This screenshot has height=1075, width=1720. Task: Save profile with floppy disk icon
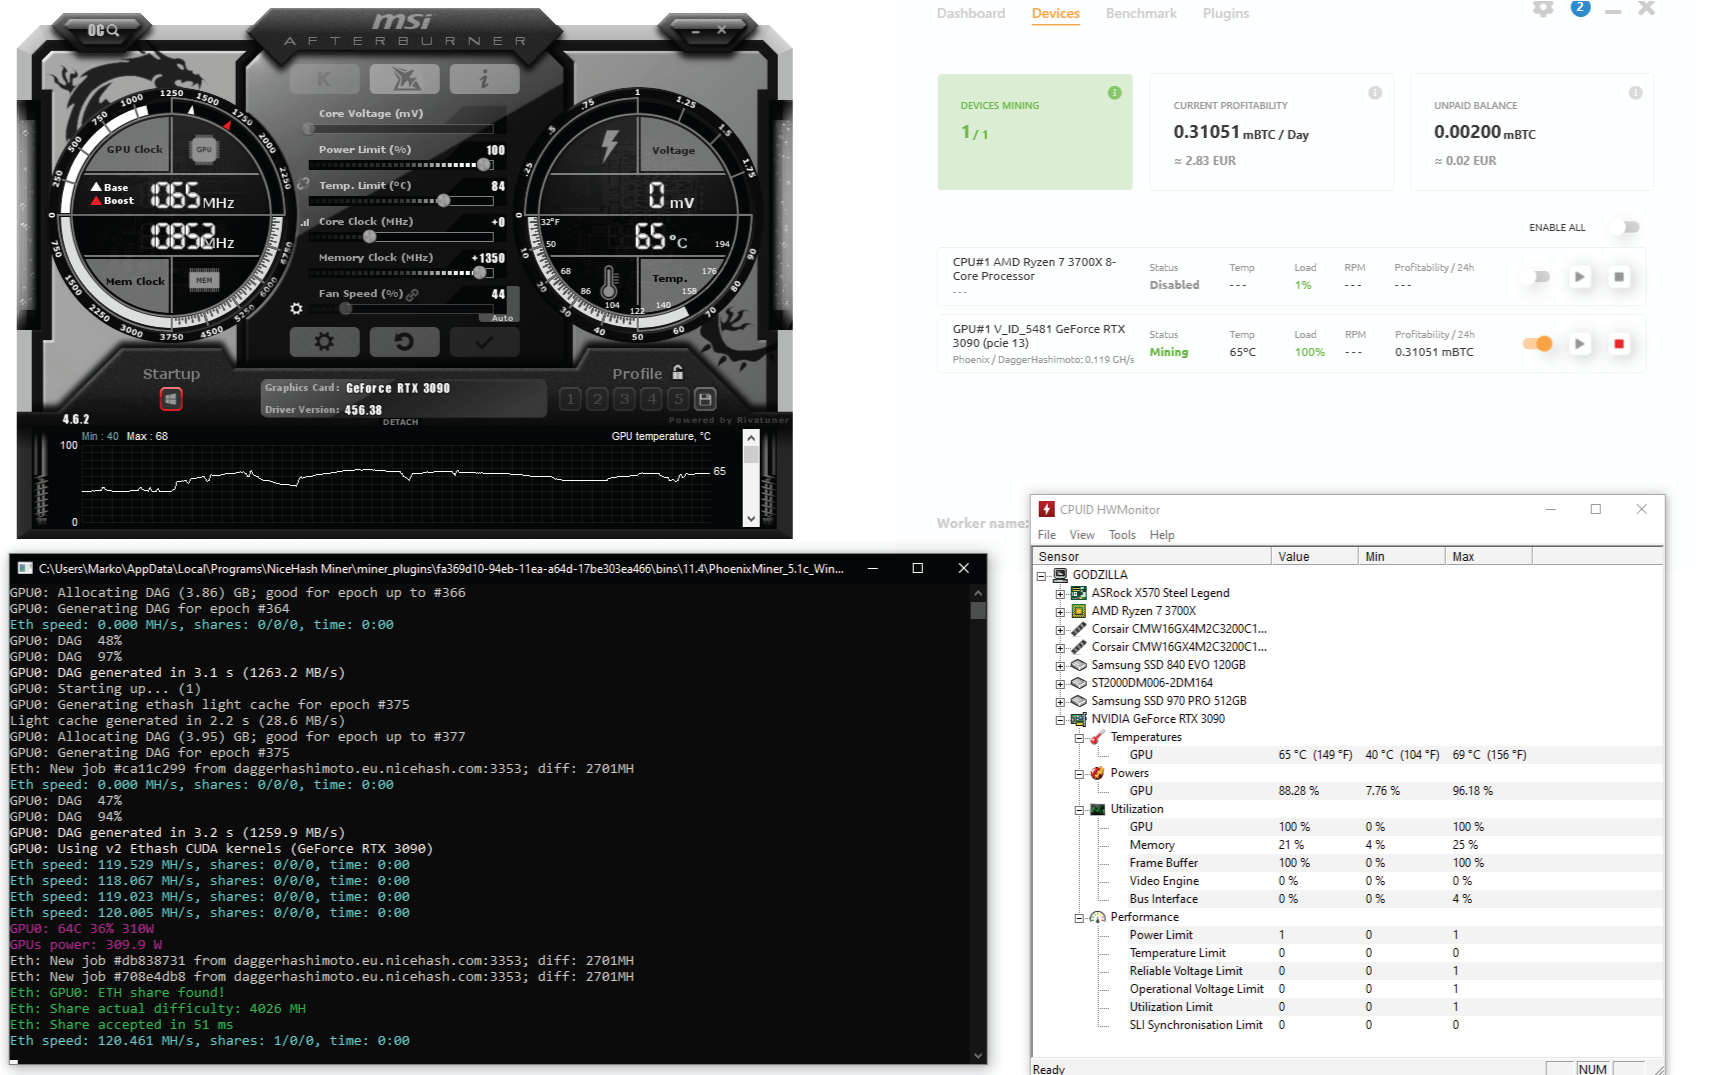coord(705,399)
